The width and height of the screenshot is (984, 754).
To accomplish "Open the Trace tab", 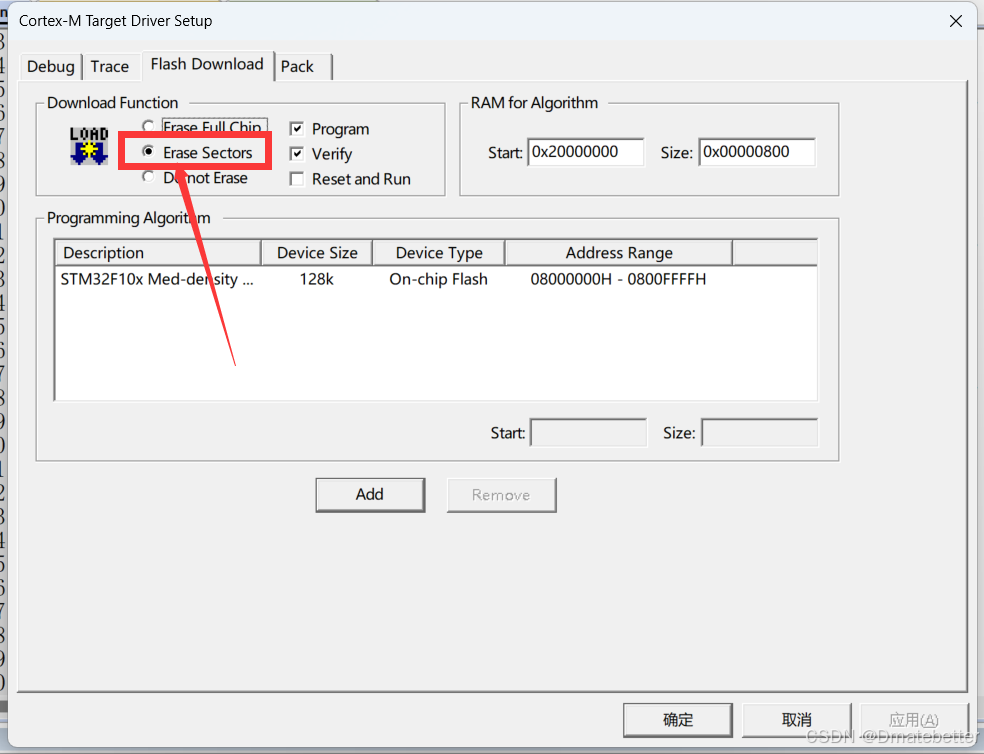I will pos(110,66).
